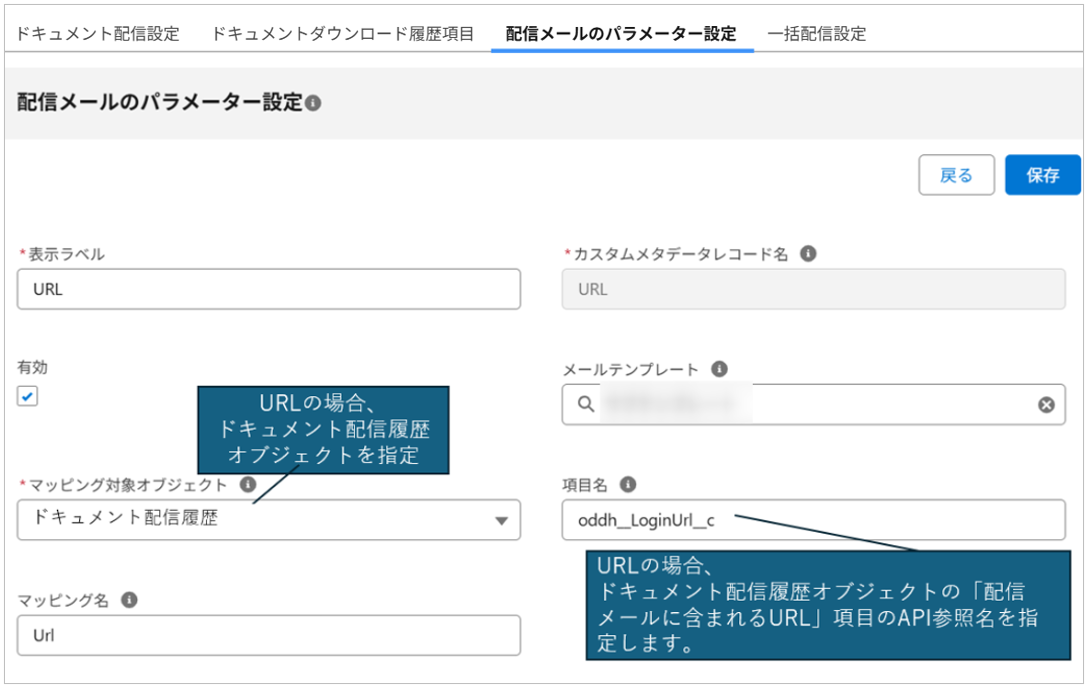This screenshot has width=1087, height=687.
Task: Click the disabled カスタムメタデータレコード名 field
Action: tap(812, 290)
